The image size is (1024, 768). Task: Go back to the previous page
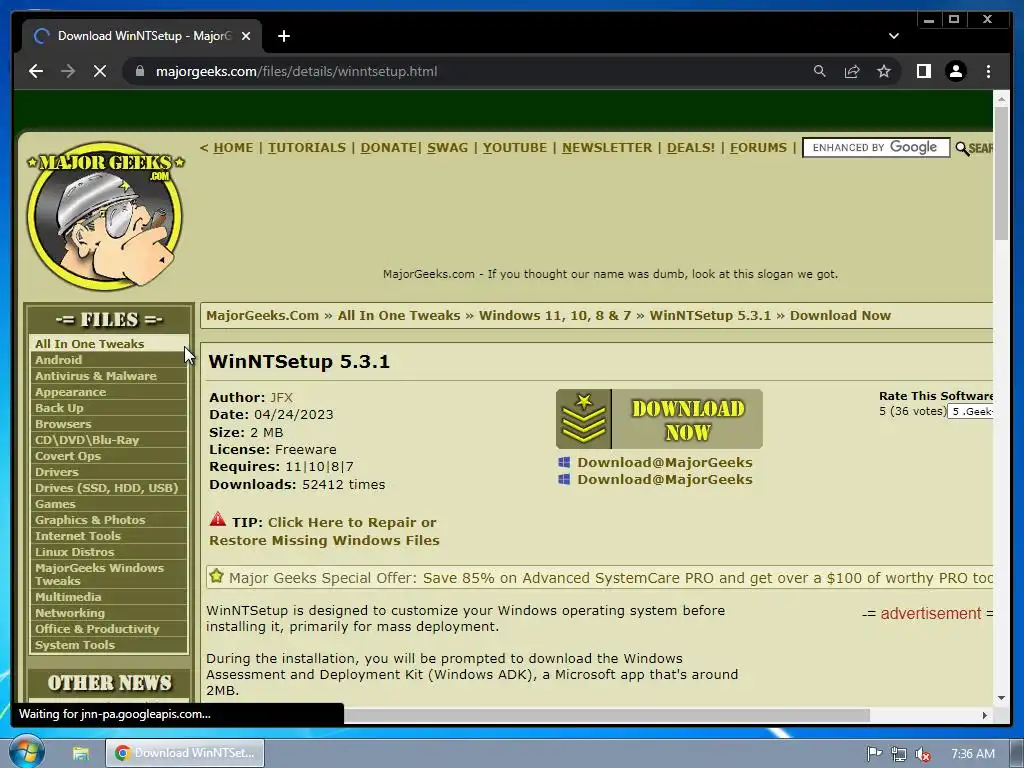point(36,71)
